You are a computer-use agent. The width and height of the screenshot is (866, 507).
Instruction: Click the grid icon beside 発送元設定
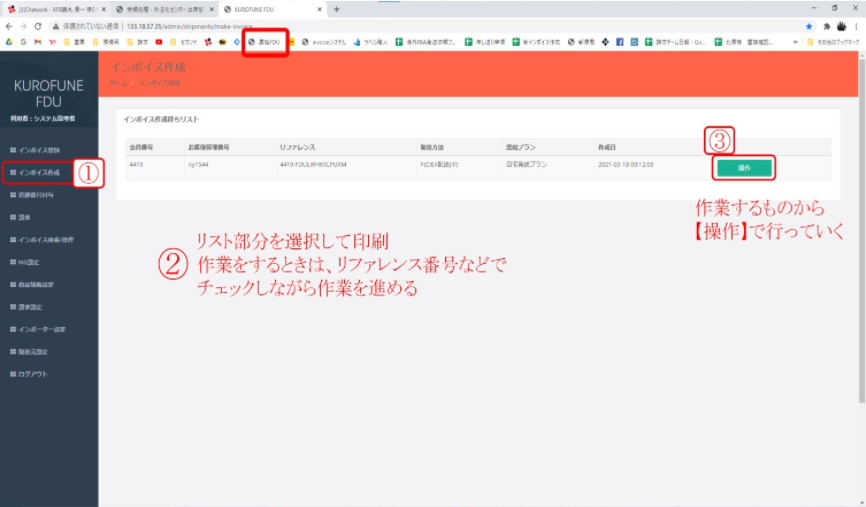13,352
